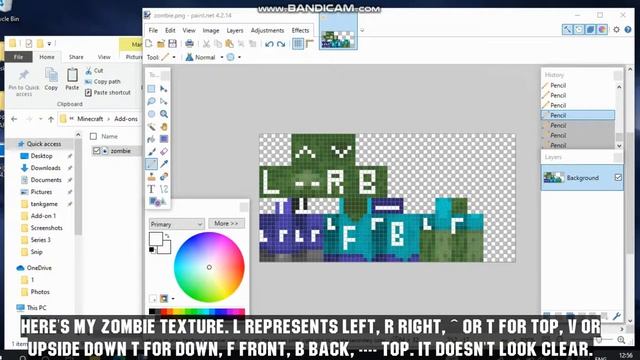Click the Redo arrow in paint.net toolbar
Viewport: 640px width, 360px height.
(x=281, y=44)
